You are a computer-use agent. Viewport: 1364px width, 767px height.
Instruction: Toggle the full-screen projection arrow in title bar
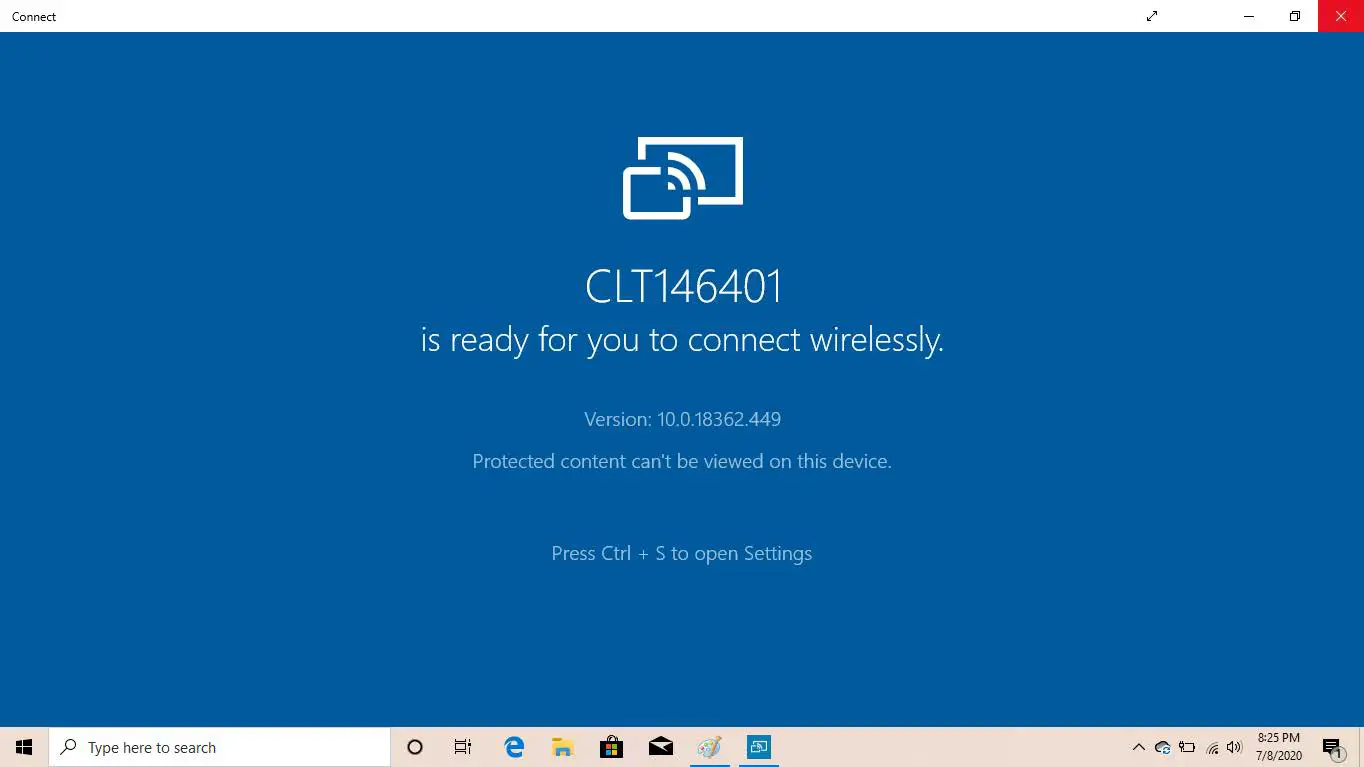[1151, 16]
